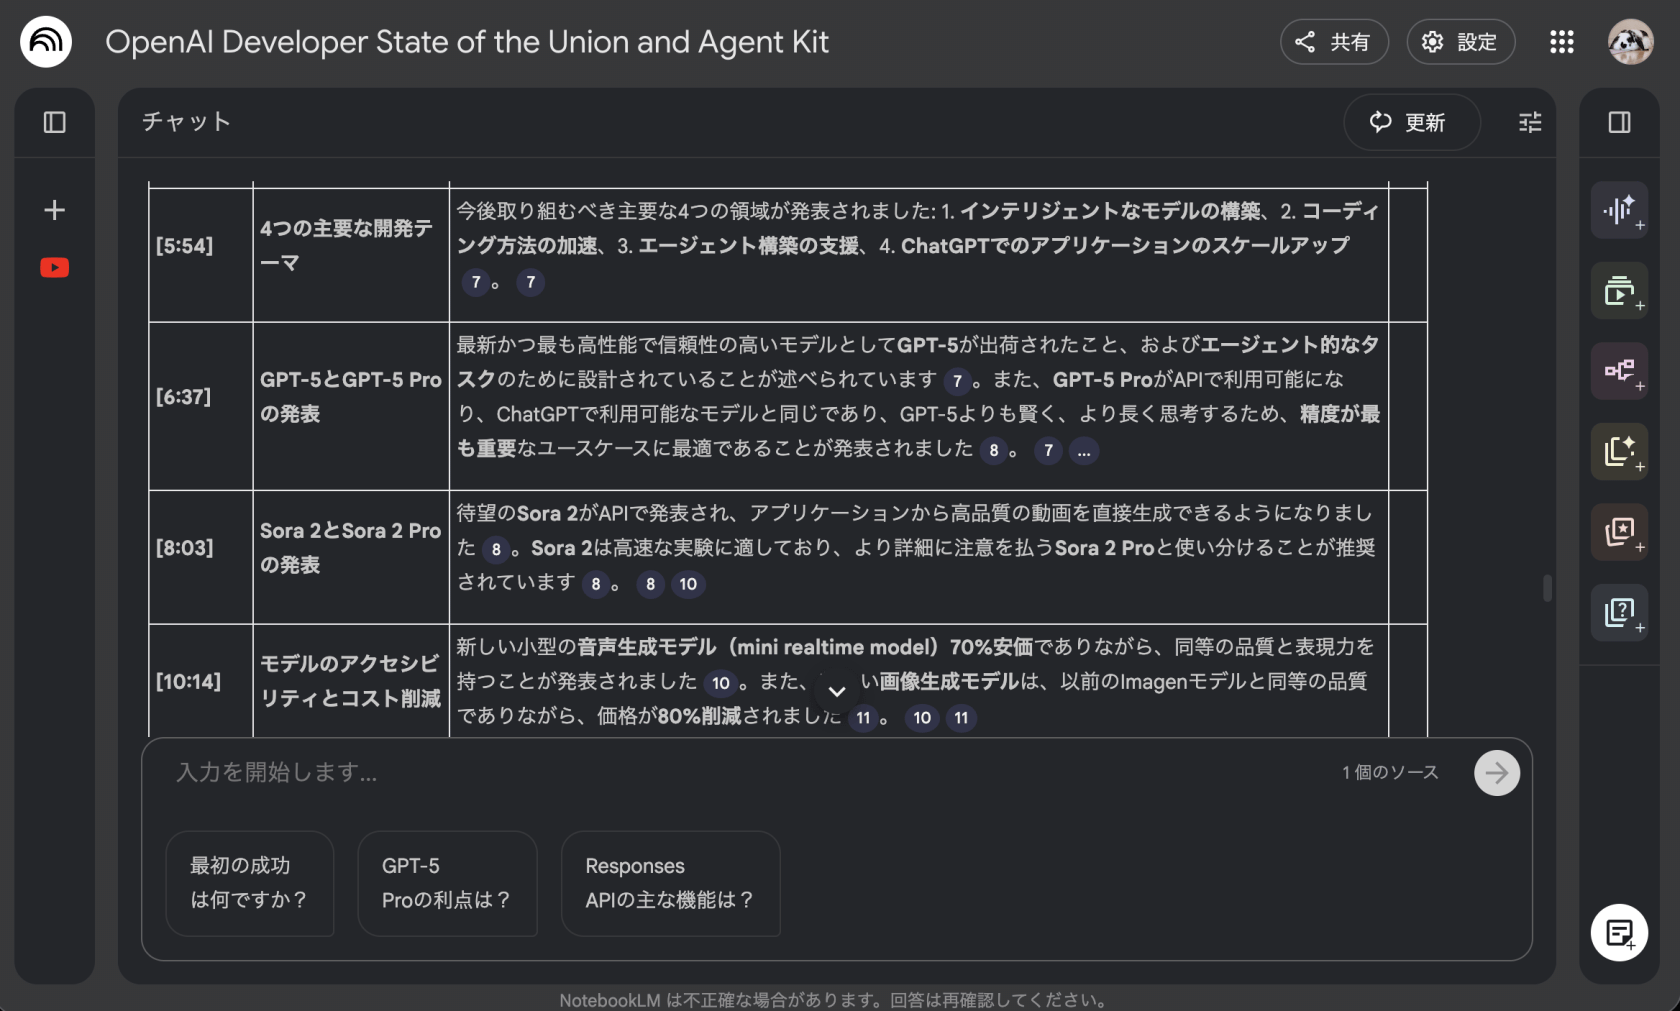Open the mind map generator icon

pos(1619,371)
